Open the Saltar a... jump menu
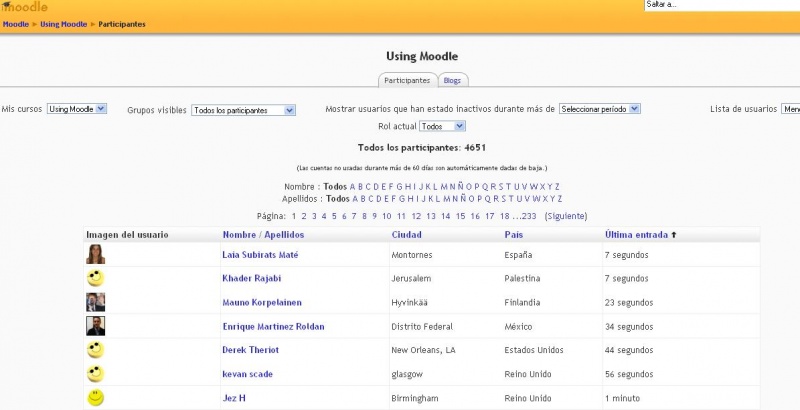This screenshot has height=410, width=800. tap(722, 5)
